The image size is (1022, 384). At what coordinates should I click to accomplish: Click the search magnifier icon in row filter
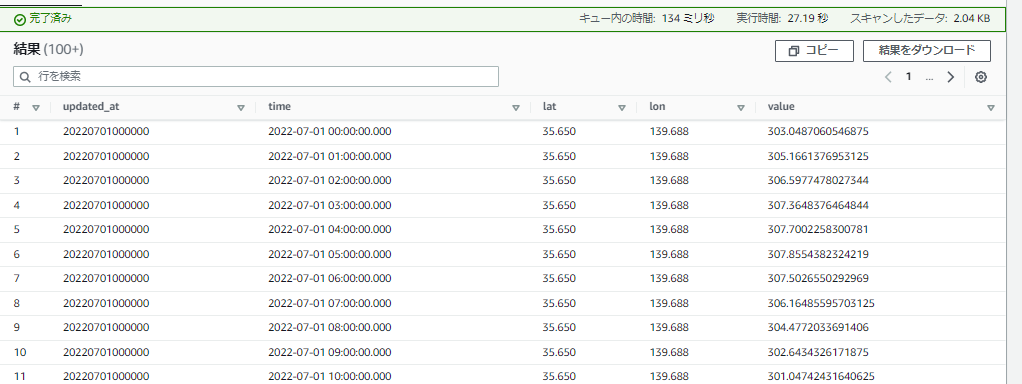click(25, 77)
